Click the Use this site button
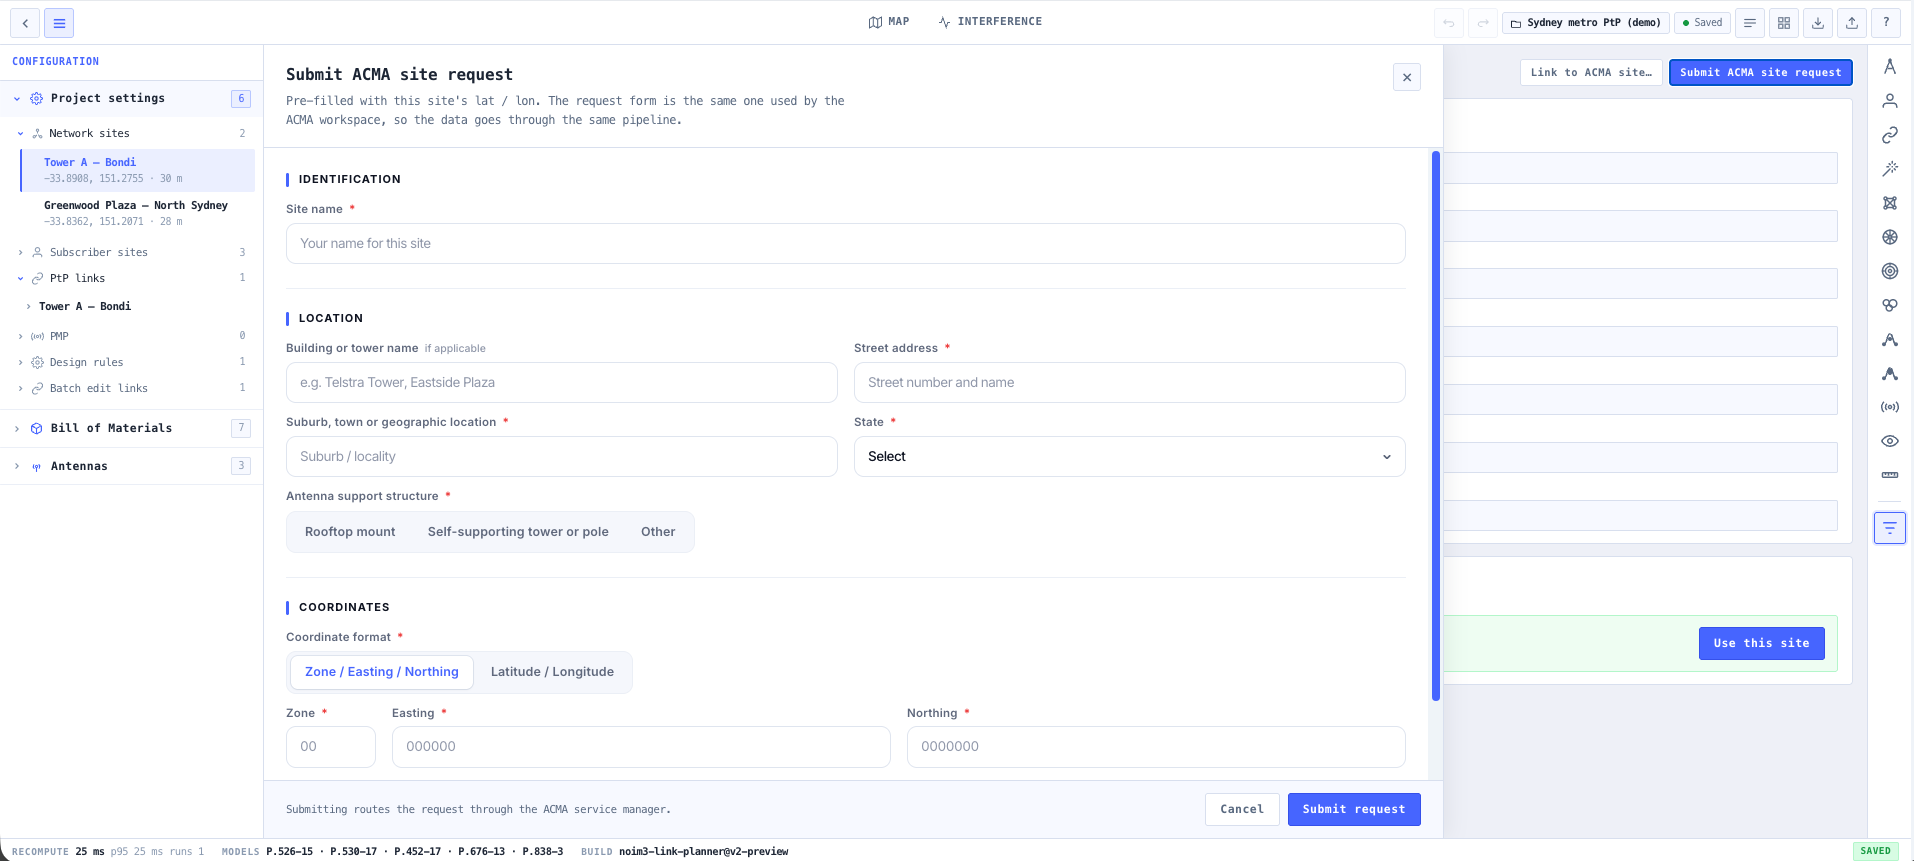Image resolution: width=1914 pixels, height=861 pixels. tap(1762, 643)
